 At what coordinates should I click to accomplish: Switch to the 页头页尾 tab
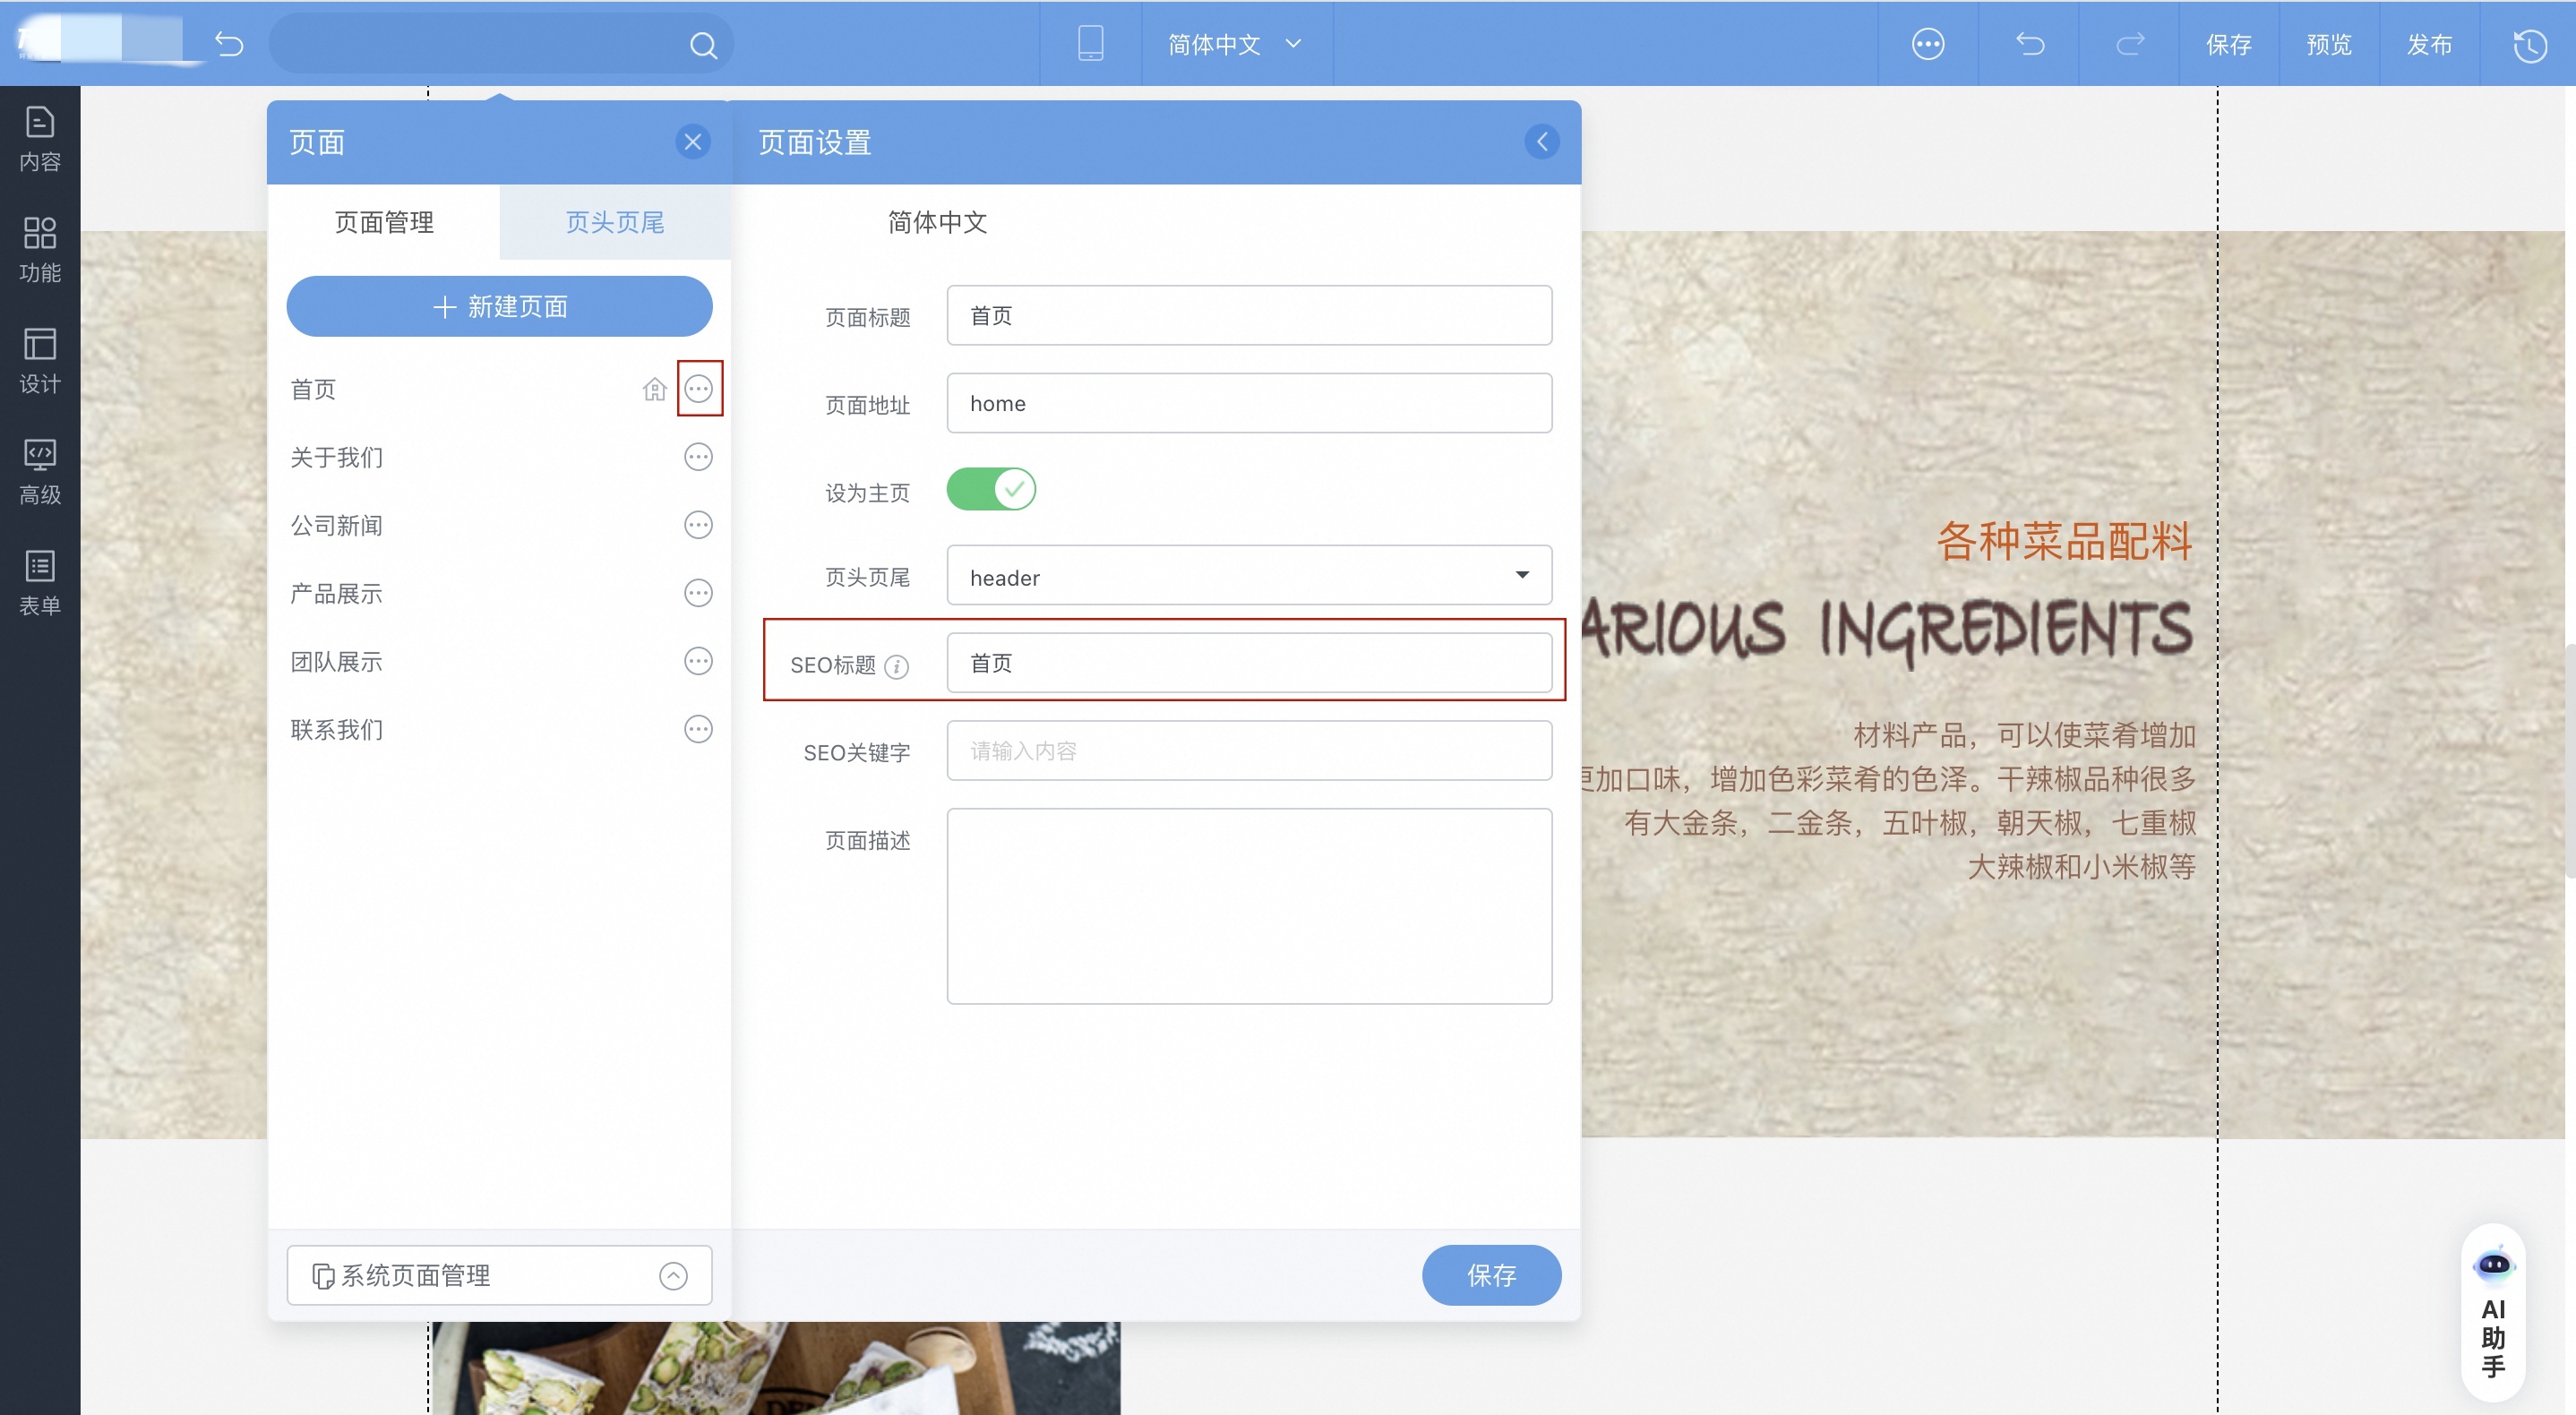point(615,222)
